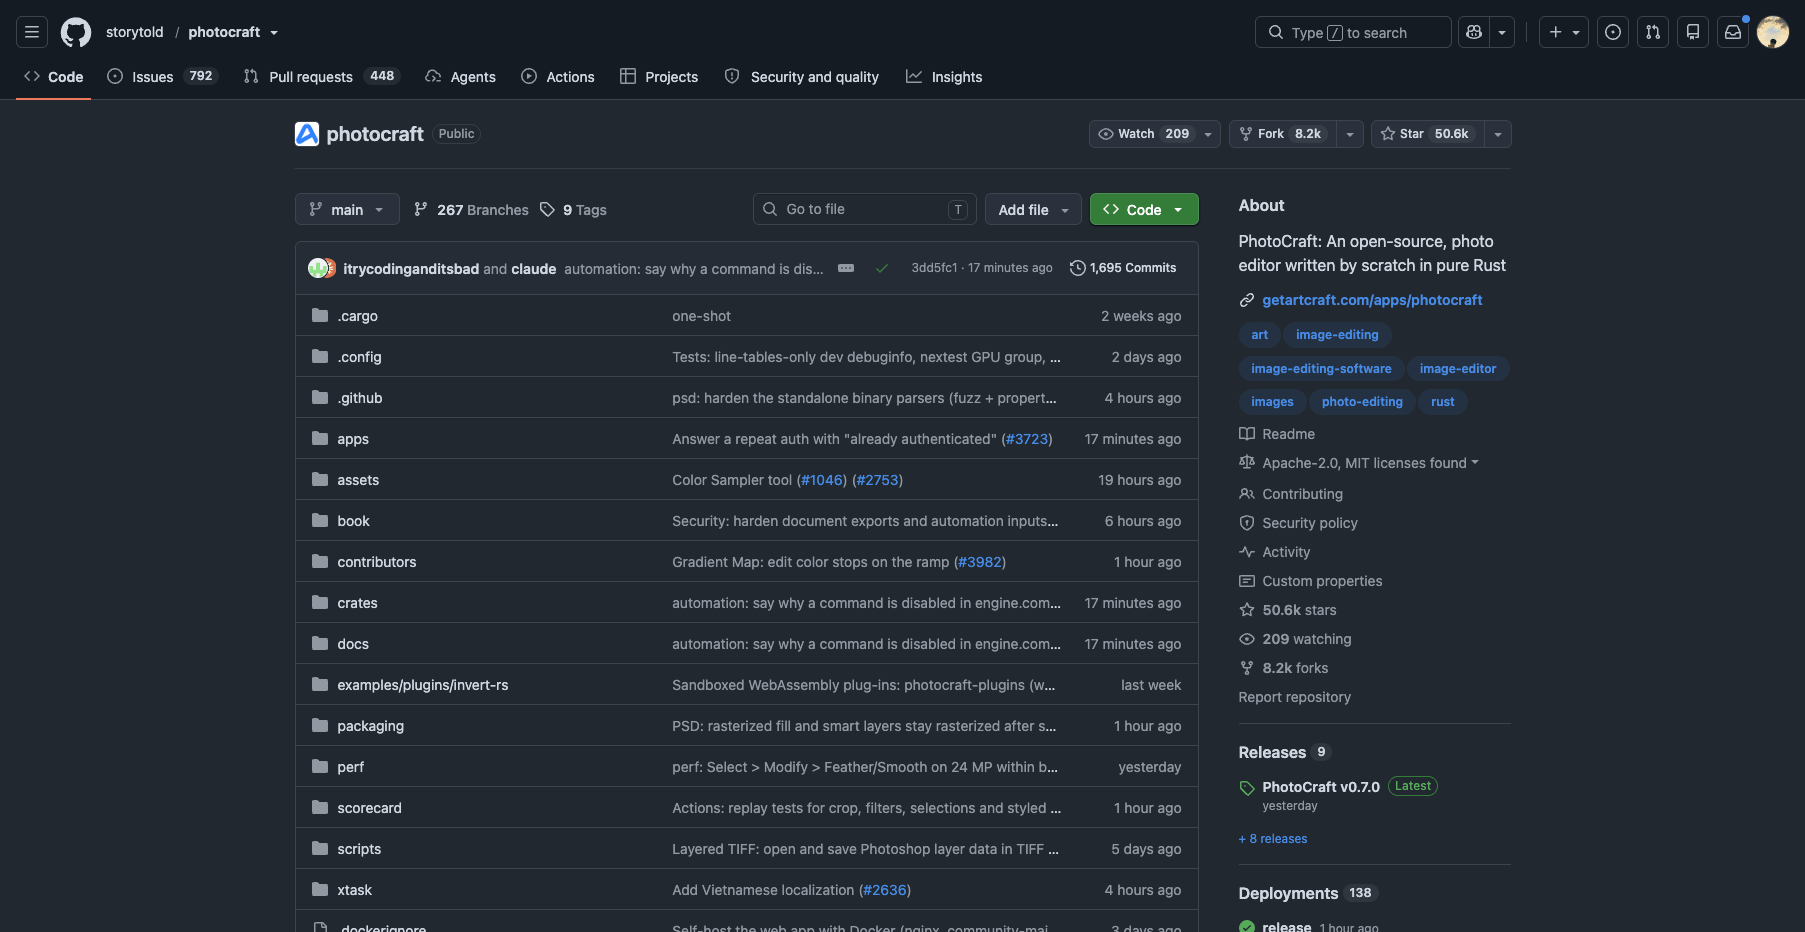Switch to the Issues tab
Image resolution: width=1805 pixels, height=932 pixels.
pos(161,76)
